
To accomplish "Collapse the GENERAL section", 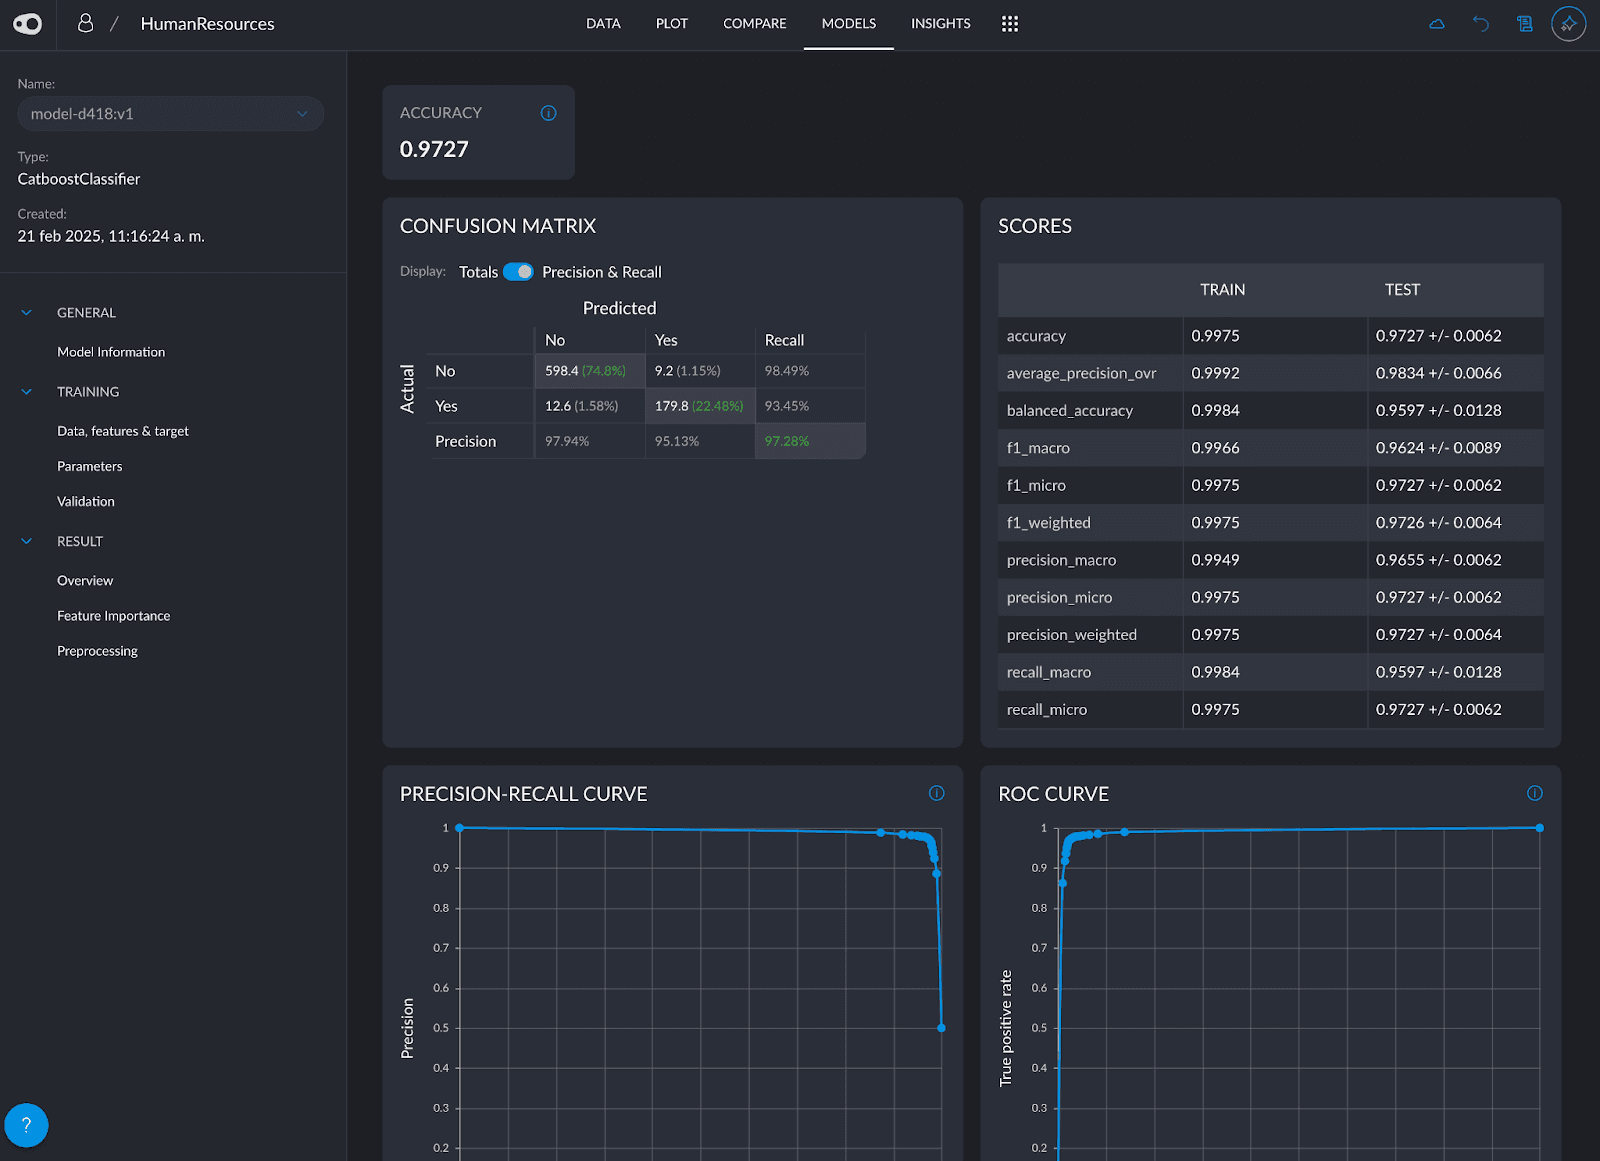I will pos(27,313).
